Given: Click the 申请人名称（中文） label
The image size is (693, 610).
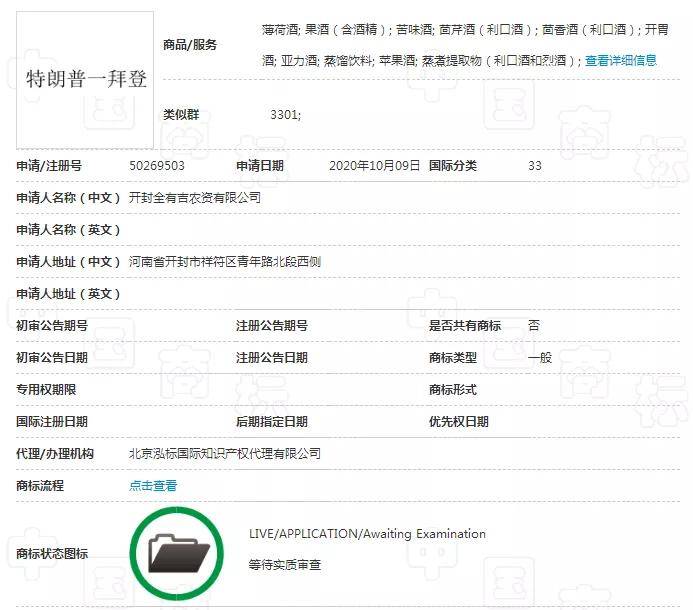Looking at the screenshot, I should [x=69, y=198].
